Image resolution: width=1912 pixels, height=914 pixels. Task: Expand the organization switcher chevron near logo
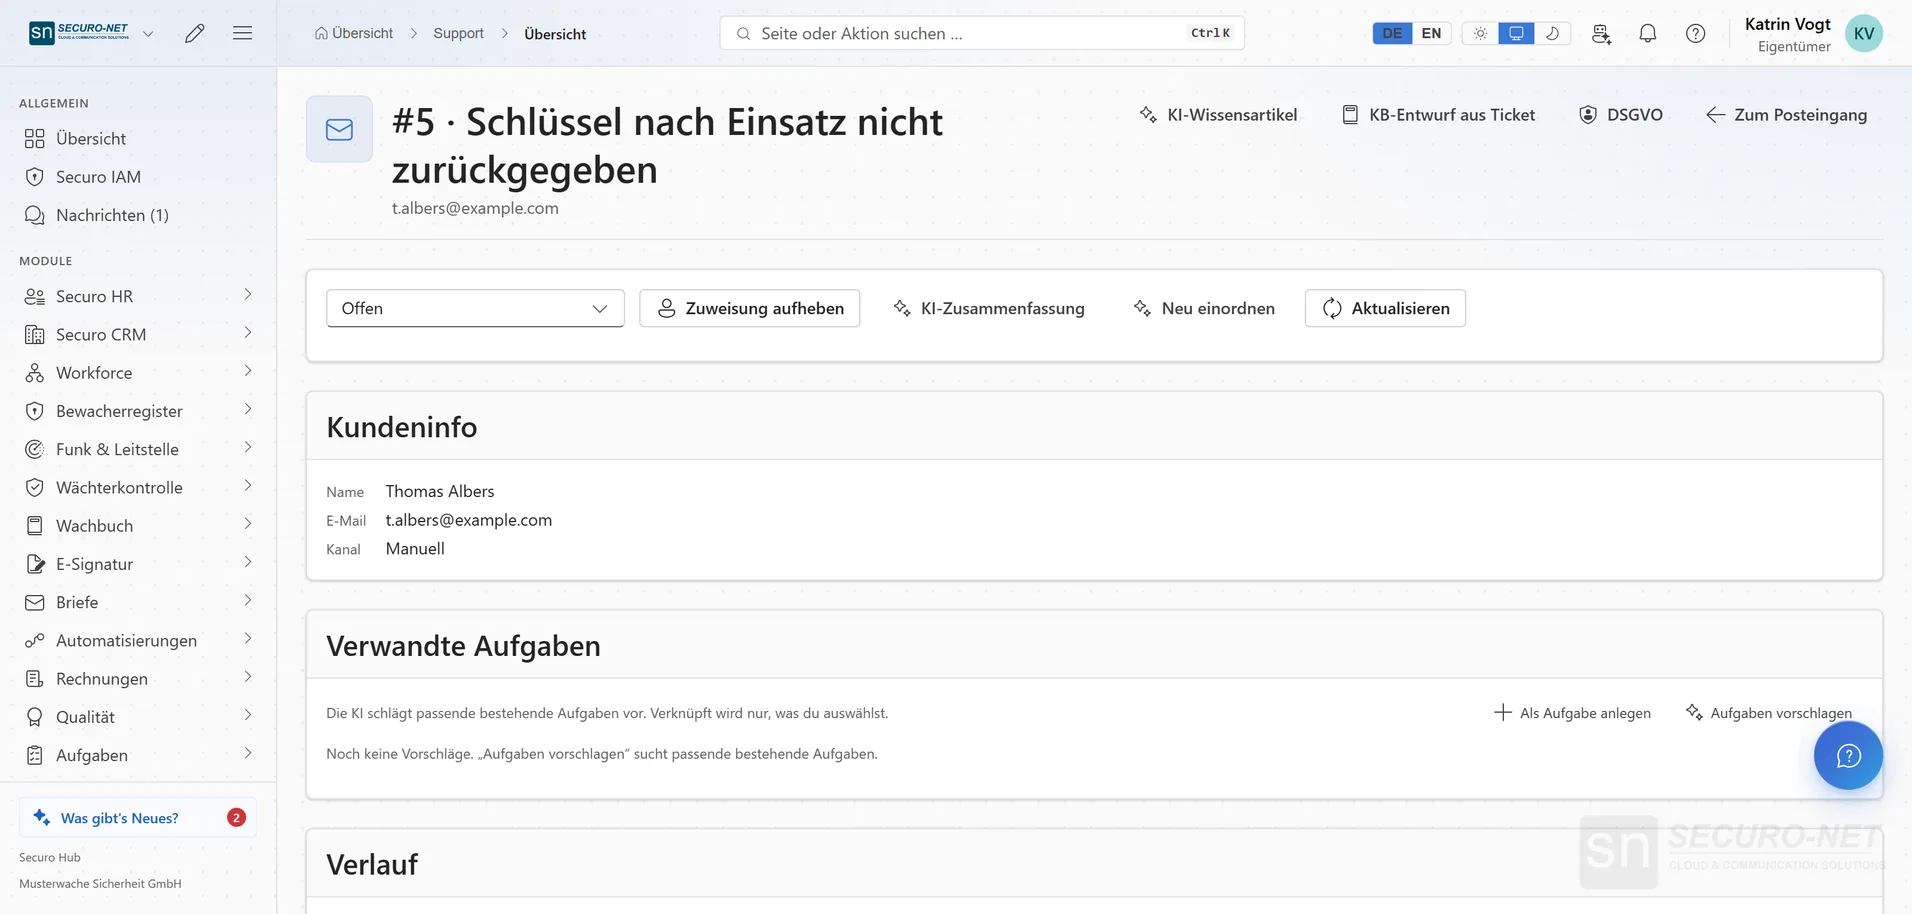148,33
